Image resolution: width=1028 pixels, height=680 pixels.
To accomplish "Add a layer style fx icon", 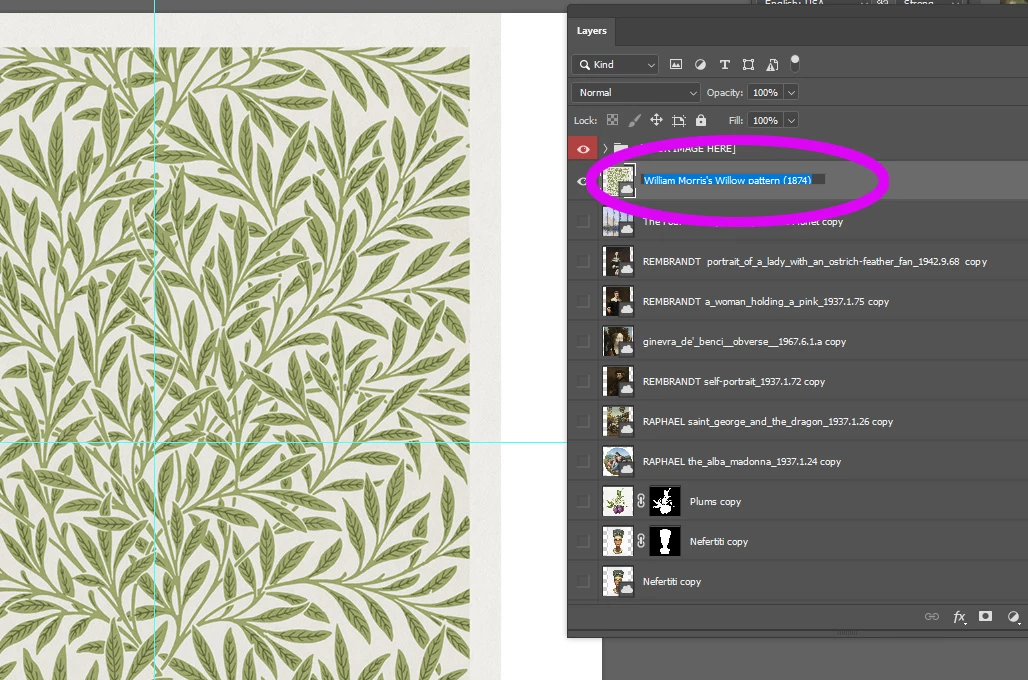I will point(959,616).
